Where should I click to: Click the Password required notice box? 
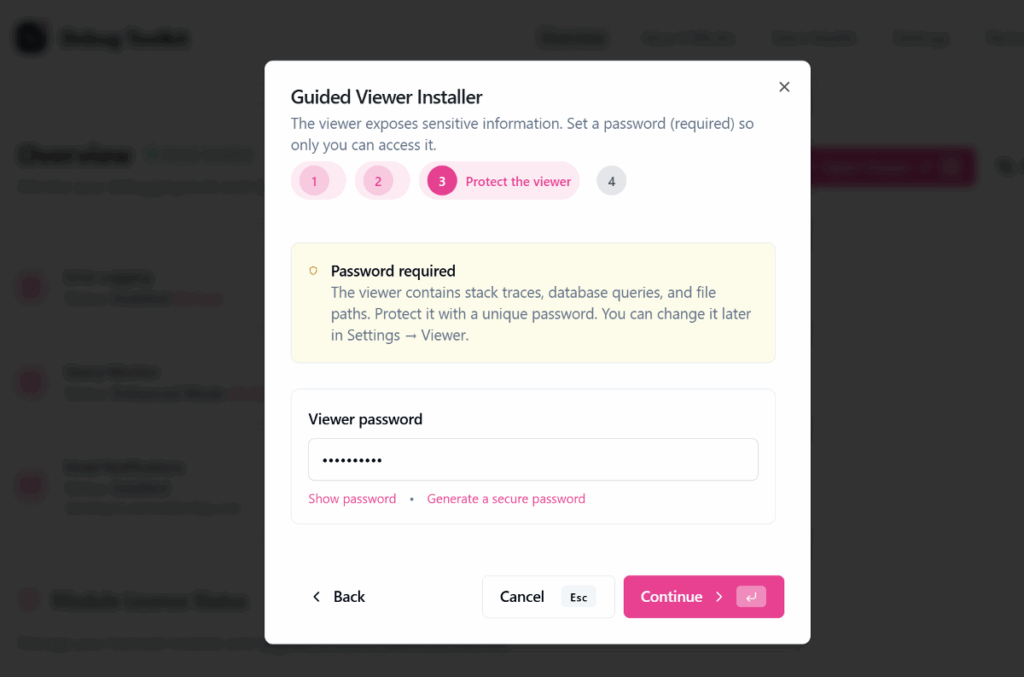coord(532,300)
